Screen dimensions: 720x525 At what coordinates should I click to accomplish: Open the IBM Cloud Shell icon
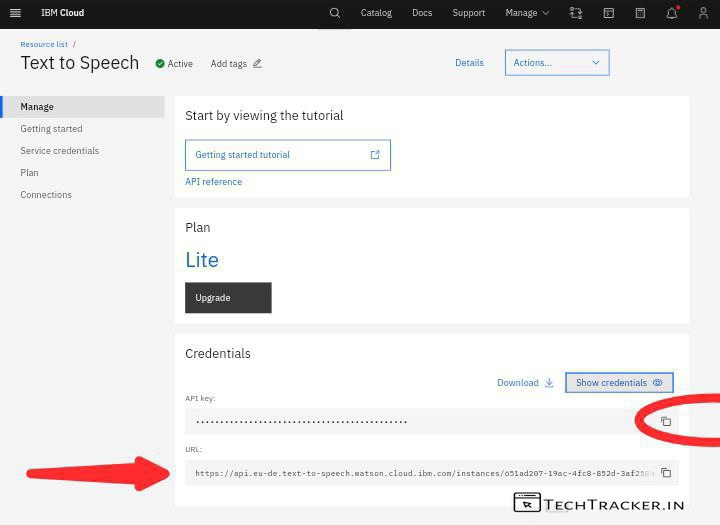(x=608, y=13)
